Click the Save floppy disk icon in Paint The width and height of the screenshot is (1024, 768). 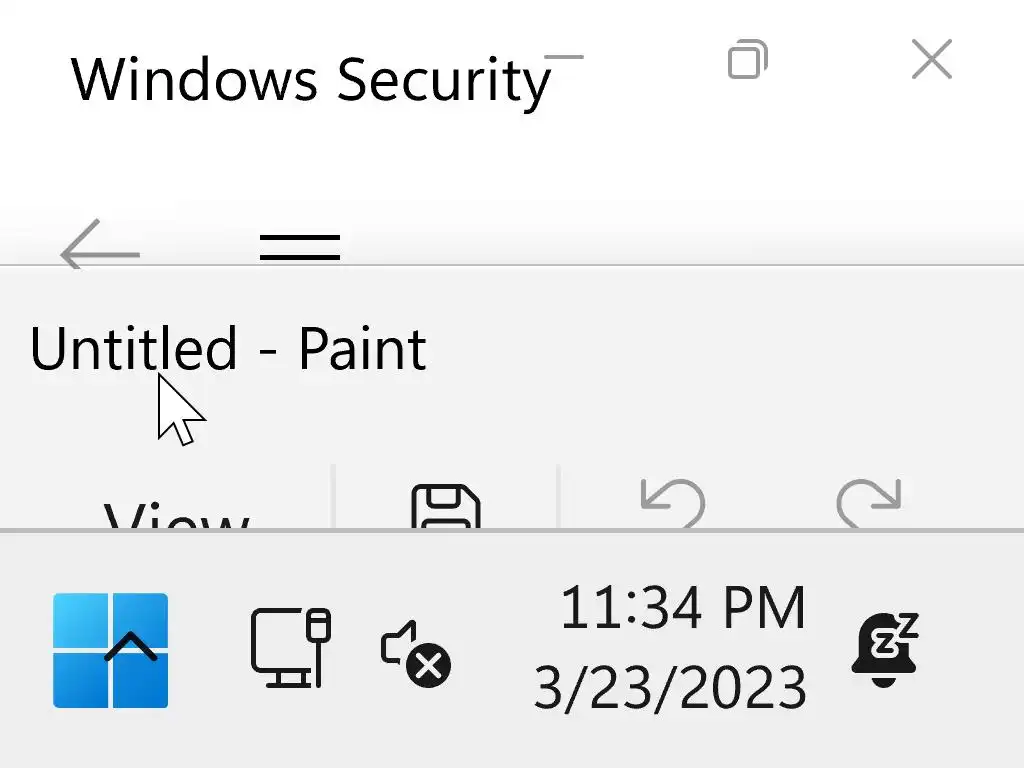pyautogui.click(x=446, y=507)
